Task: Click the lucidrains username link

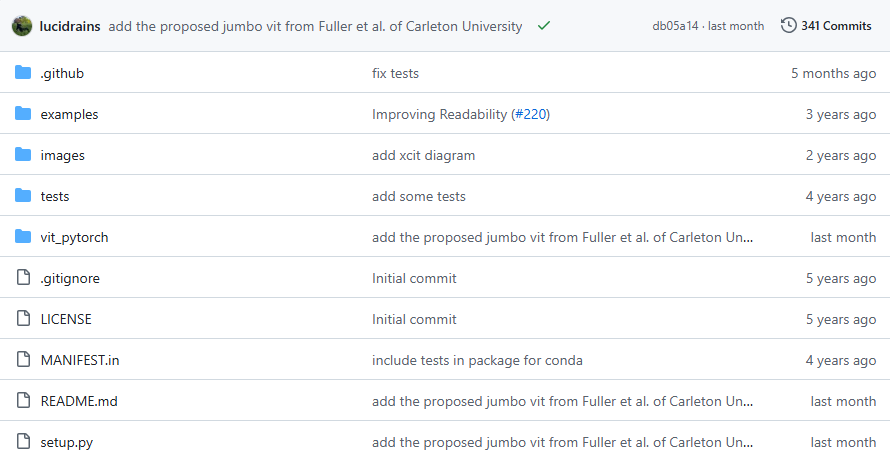Action: coord(69,26)
